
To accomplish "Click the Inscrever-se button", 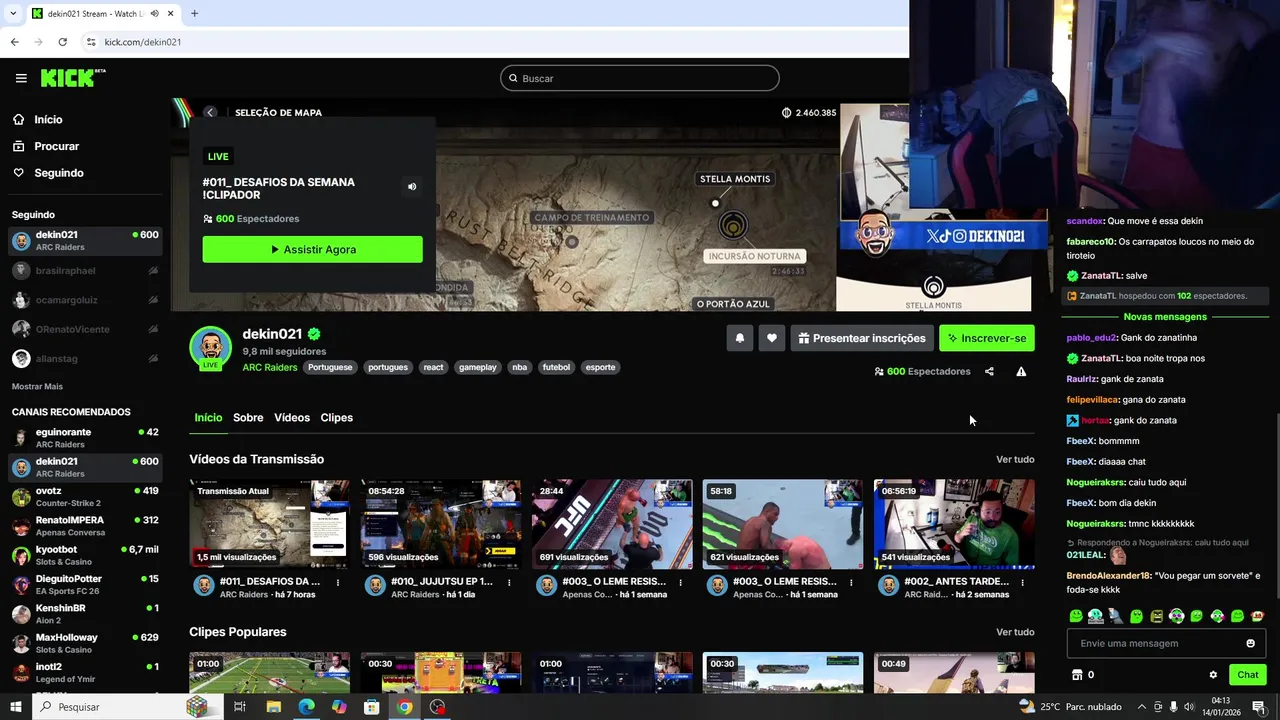I will [x=987, y=338].
